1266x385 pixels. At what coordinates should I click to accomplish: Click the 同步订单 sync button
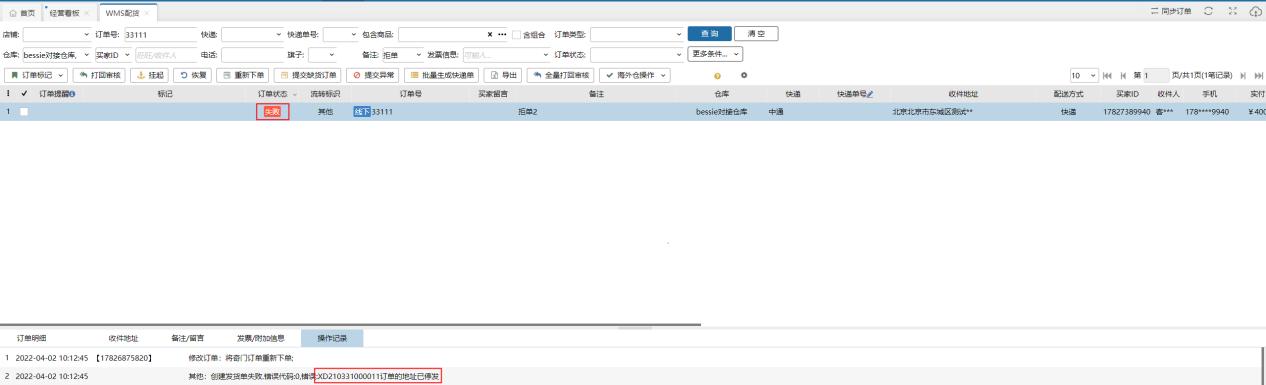[x=1172, y=11]
